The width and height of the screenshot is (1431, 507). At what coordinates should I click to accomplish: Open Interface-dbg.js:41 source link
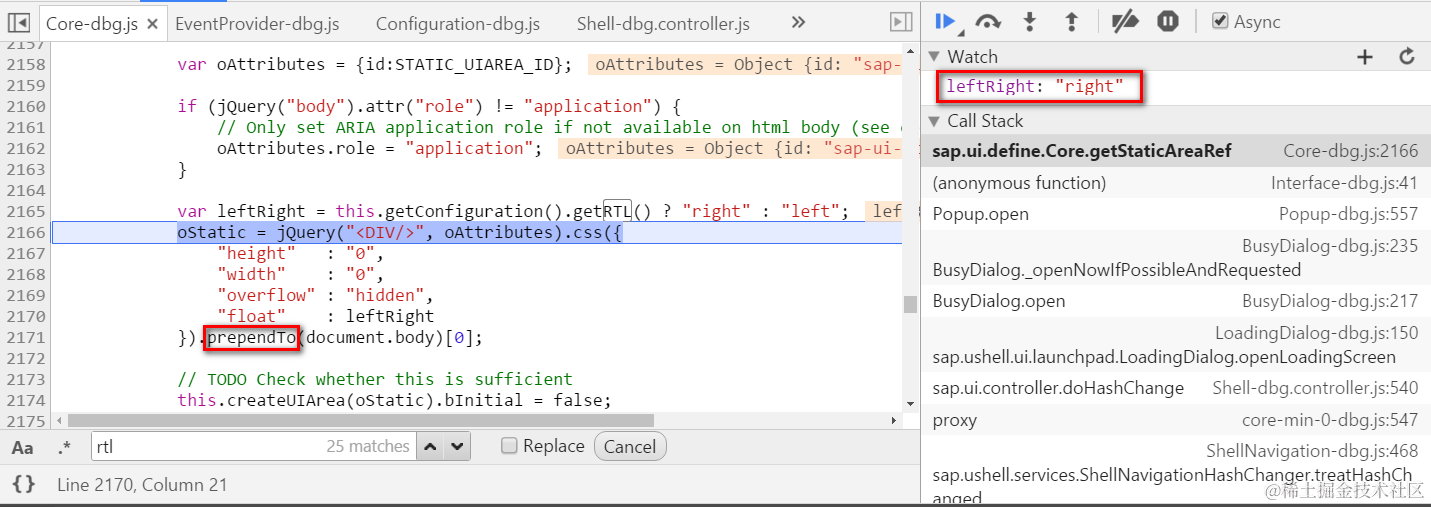1345,183
